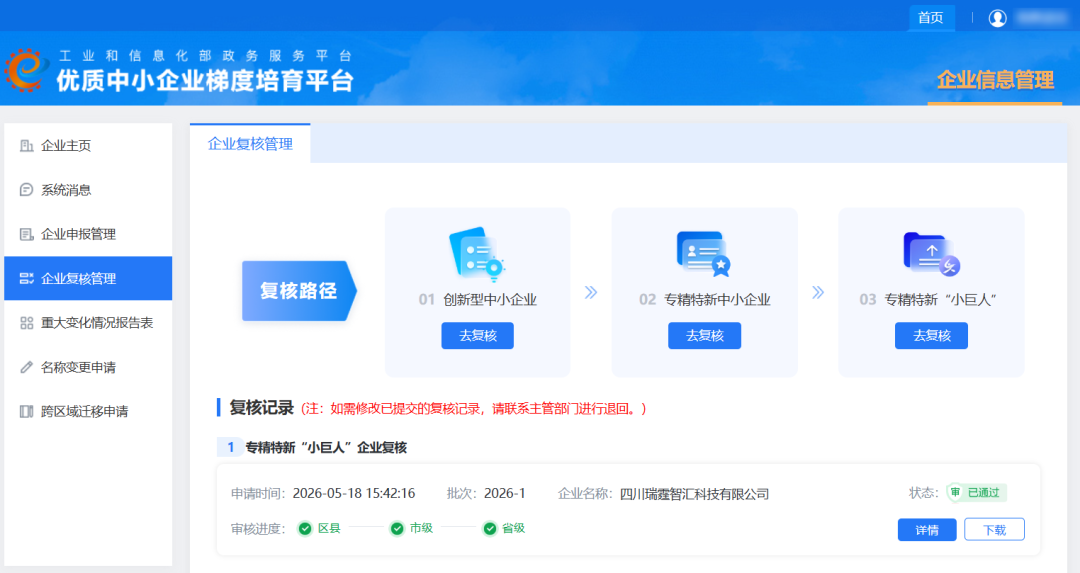Click the 企业复核管理 sidebar icon
This screenshot has height=573, width=1080.
(26, 278)
